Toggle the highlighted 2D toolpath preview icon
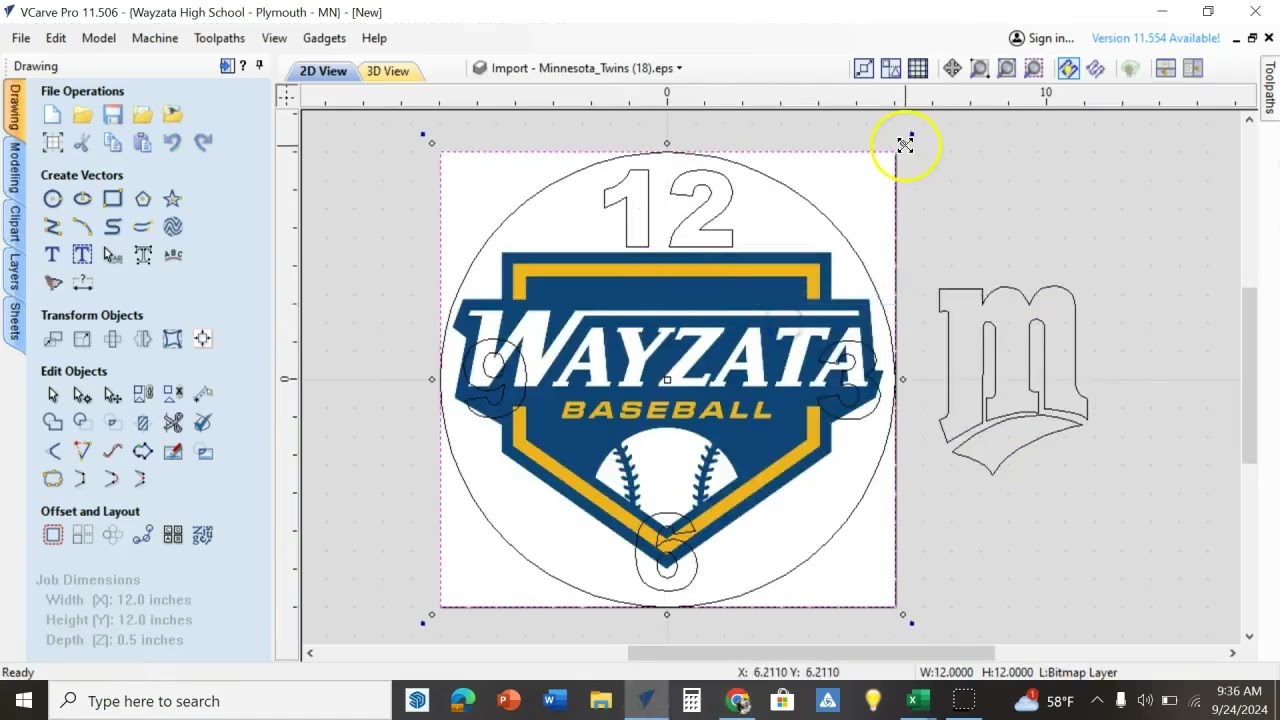 [1068, 68]
